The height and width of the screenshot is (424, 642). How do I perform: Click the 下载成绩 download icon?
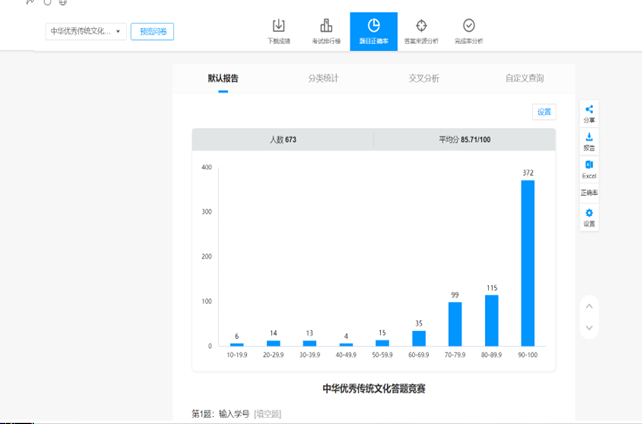click(279, 26)
